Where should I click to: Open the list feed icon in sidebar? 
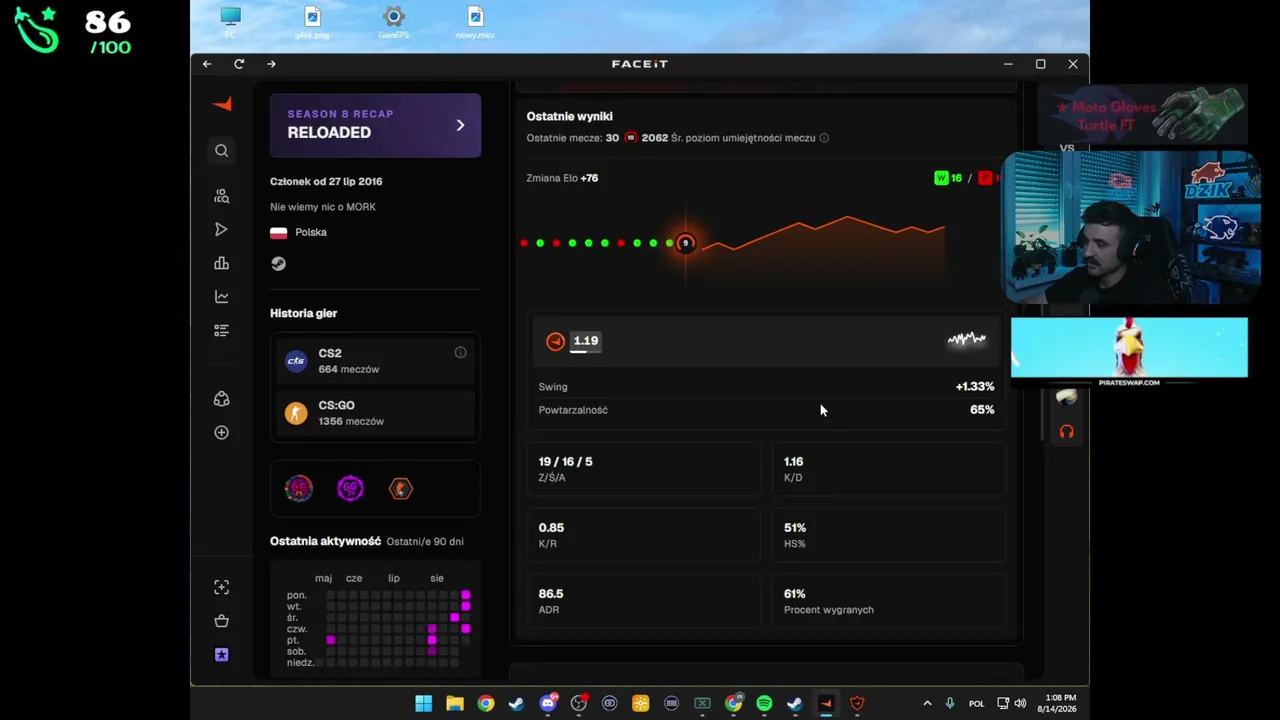(x=222, y=331)
